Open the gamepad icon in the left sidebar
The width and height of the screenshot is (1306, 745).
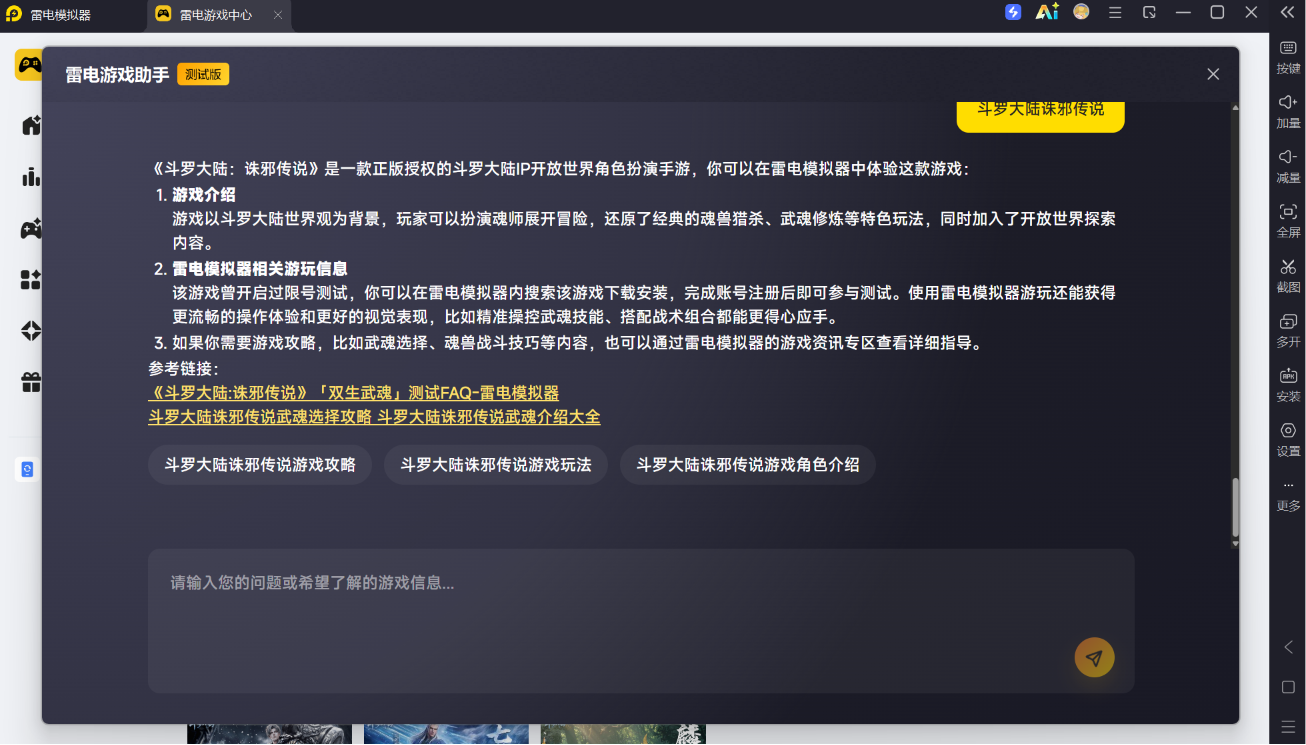pos(31,229)
